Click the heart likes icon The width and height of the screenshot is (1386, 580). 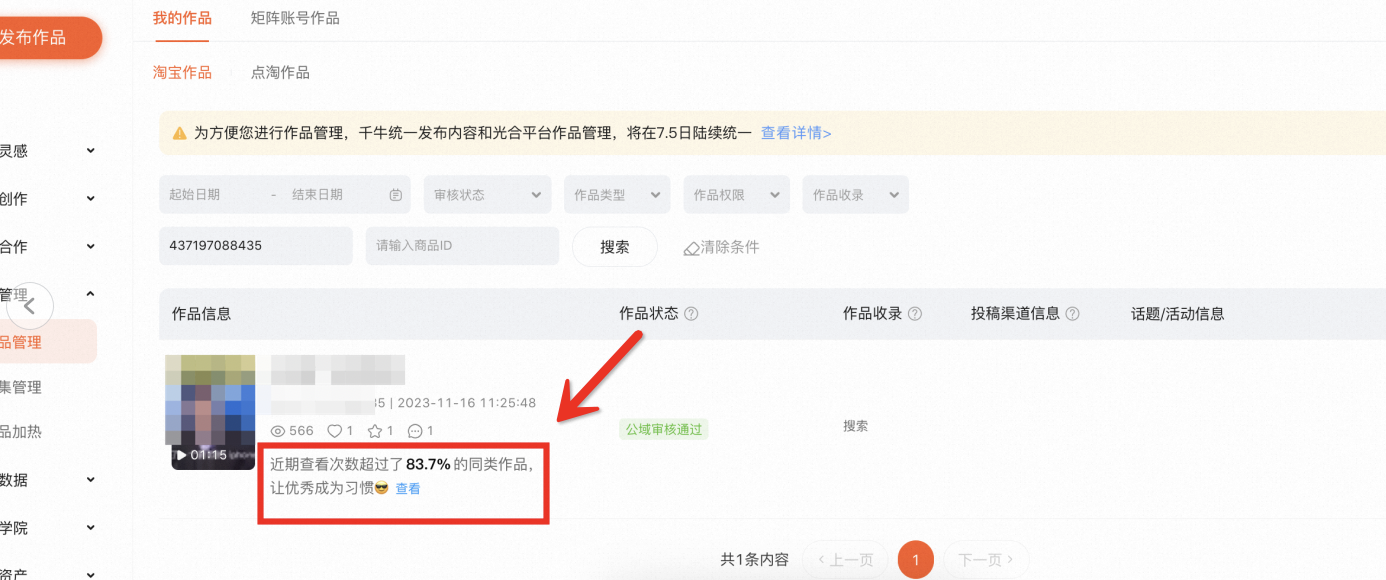pyautogui.click(x=335, y=431)
